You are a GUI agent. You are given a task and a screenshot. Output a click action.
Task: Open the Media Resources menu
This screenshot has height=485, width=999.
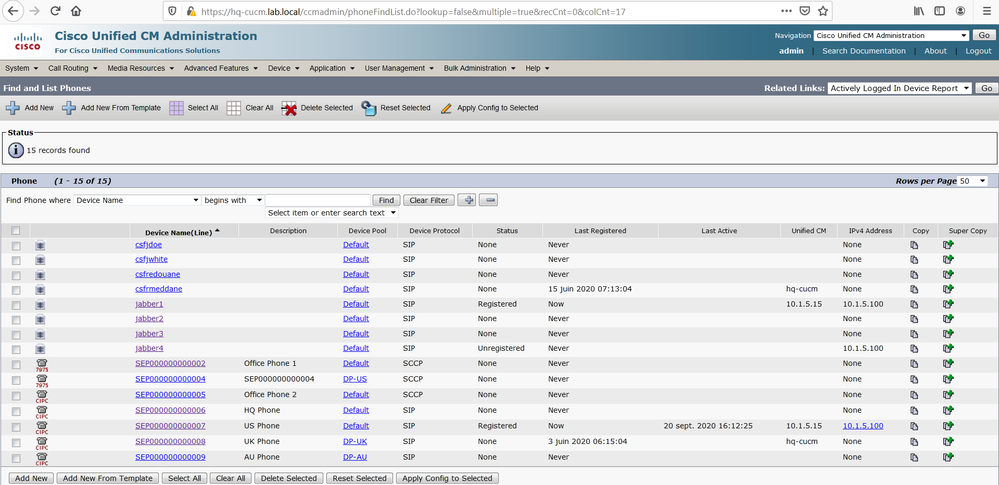tap(140, 68)
